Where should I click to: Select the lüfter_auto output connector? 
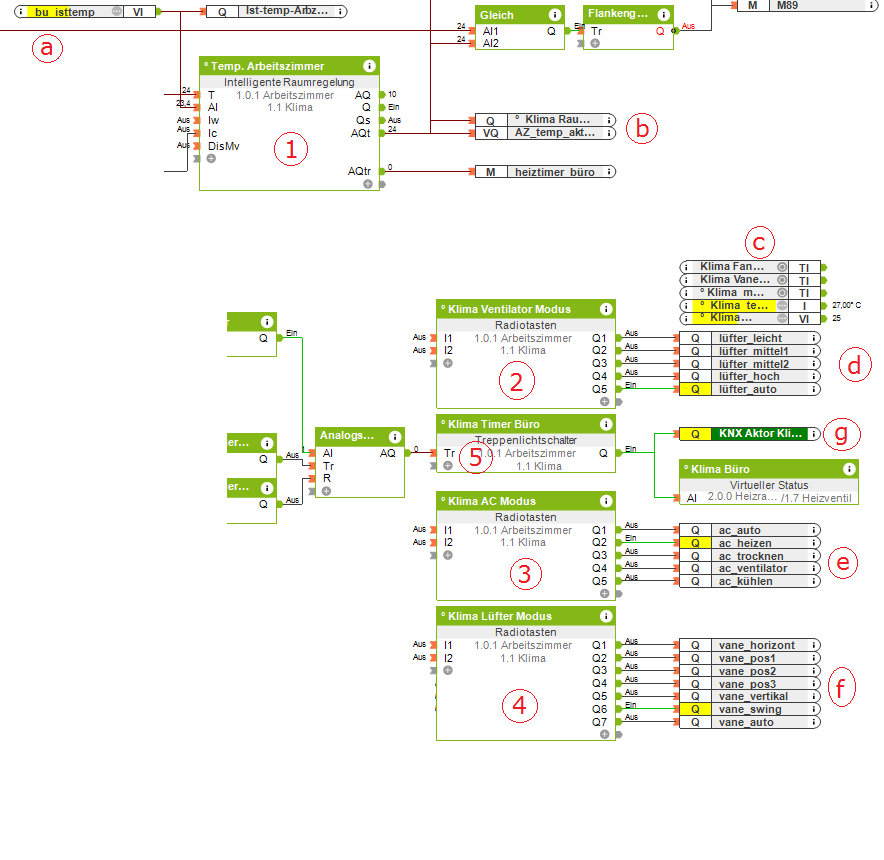click(750, 389)
